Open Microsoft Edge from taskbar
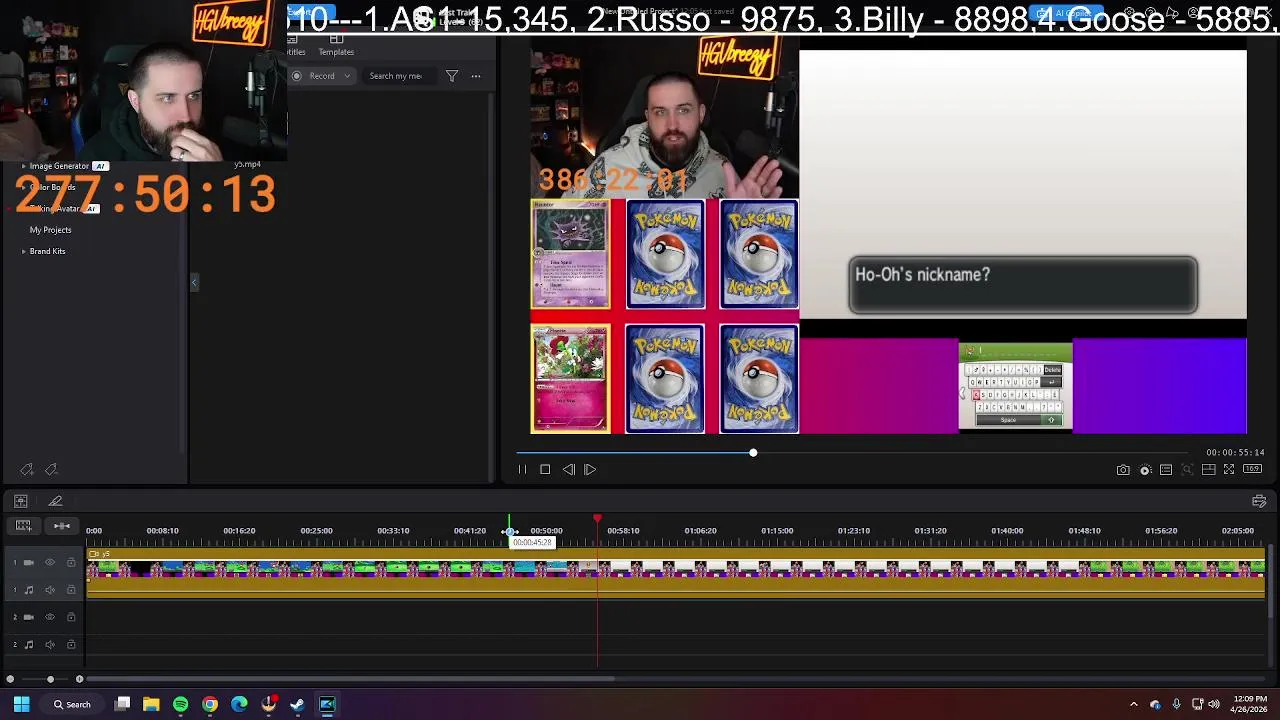Viewport: 1280px width, 720px height. coord(239,704)
